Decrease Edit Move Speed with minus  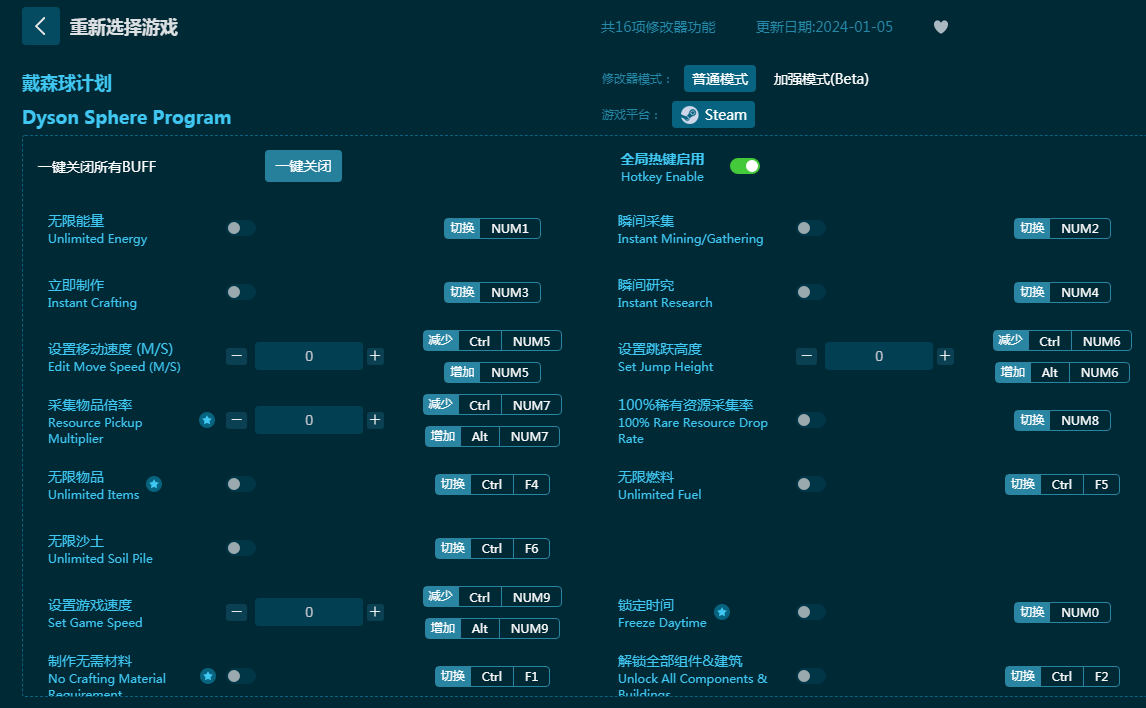pos(236,356)
